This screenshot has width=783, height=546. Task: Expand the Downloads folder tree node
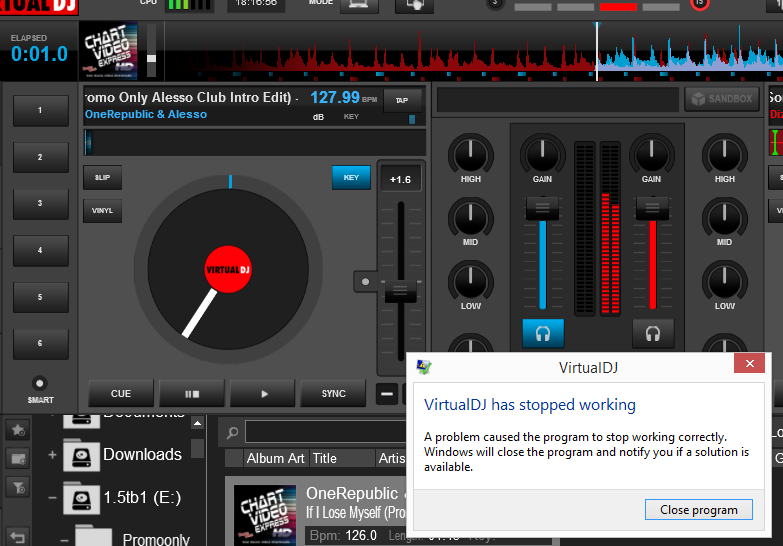(52, 455)
